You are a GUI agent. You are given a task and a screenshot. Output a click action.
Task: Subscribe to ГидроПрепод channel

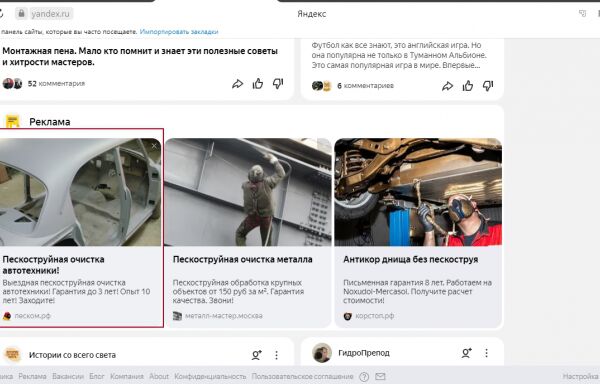[x=466, y=353]
